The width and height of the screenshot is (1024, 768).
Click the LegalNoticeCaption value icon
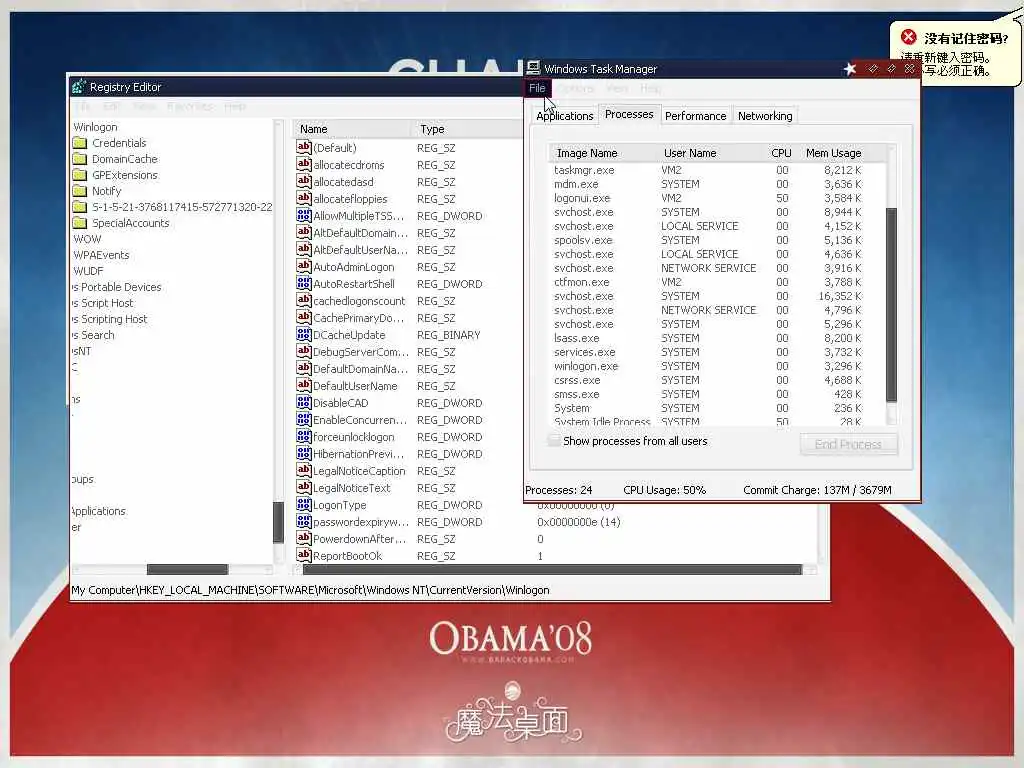click(x=304, y=470)
